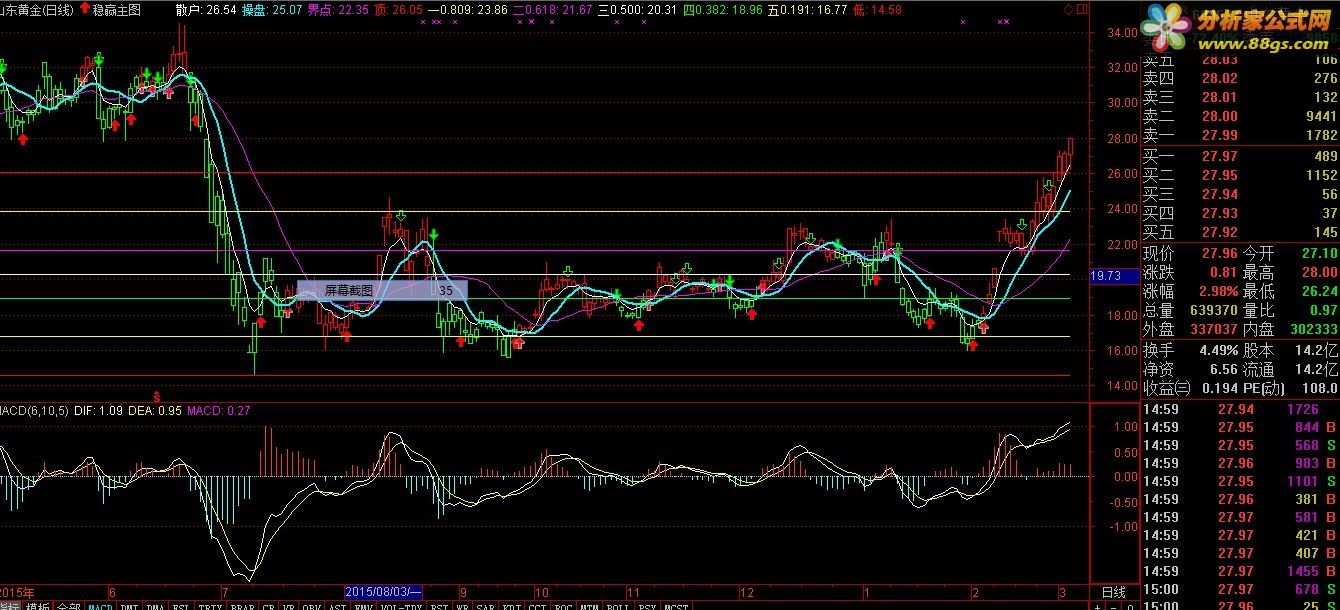Click the 屏幕截图 tooltip box on chart
Viewport: 1340px width, 610px height.
coord(382,290)
